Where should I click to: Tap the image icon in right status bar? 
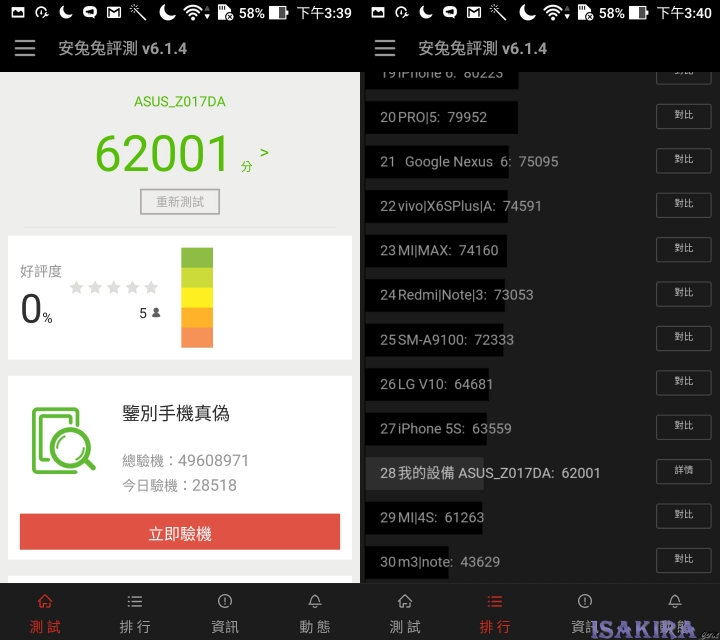(378, 12)
